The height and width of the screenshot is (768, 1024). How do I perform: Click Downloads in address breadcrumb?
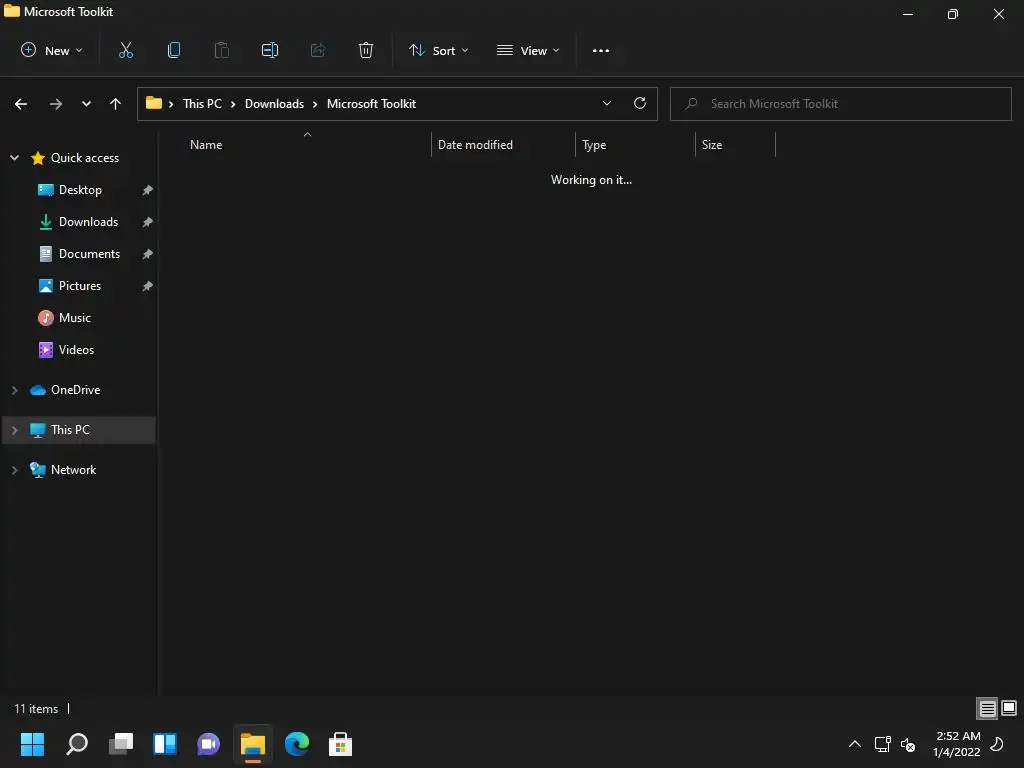pyautogui.click(x=274, y=104)
